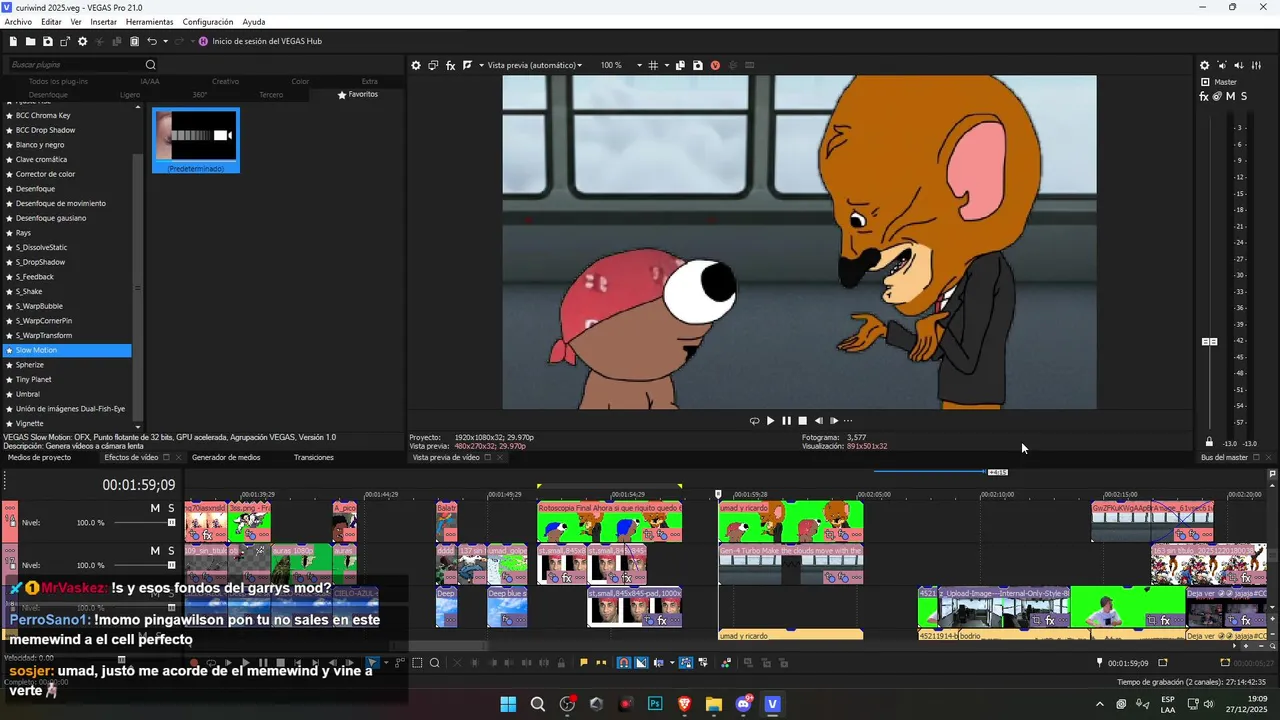Focus the Buscar plugins search field
Image resolution: width=1280 pixels, height=720 pixels.
coord(76,65)
